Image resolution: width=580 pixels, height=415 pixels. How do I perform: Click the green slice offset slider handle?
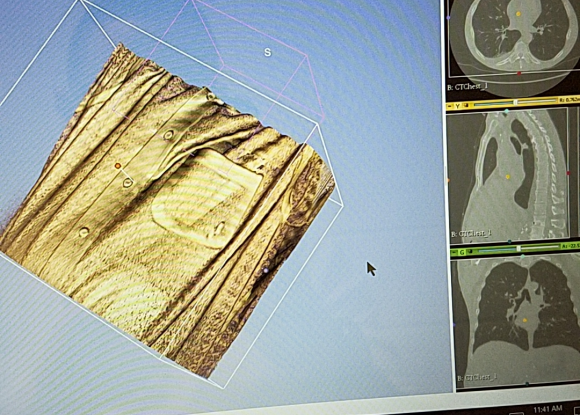pos(519,249)
